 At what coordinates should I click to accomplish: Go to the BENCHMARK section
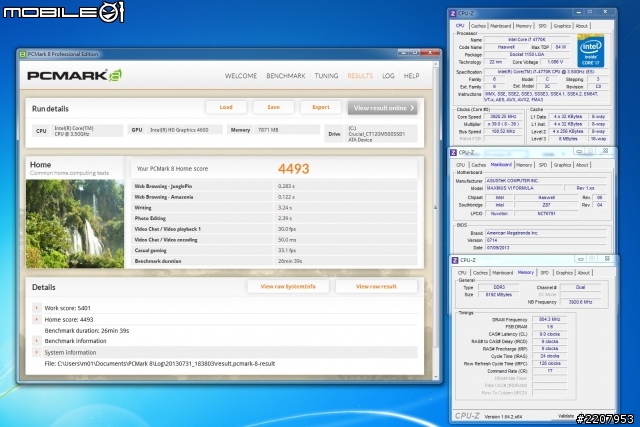coord(286,76)
